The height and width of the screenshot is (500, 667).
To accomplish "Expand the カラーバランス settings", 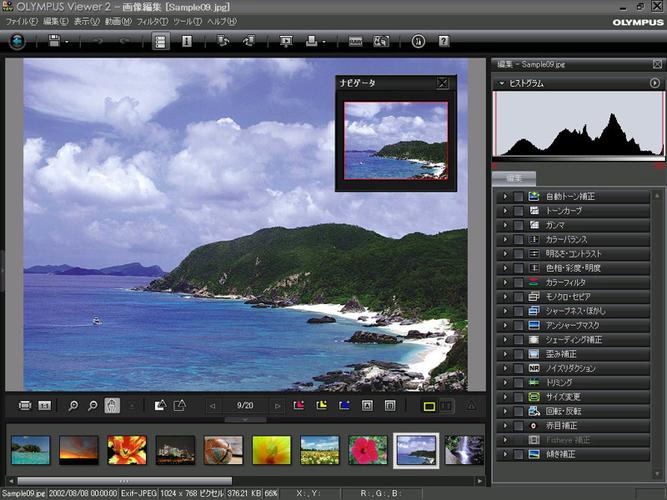I will click(x=504, y=240).
